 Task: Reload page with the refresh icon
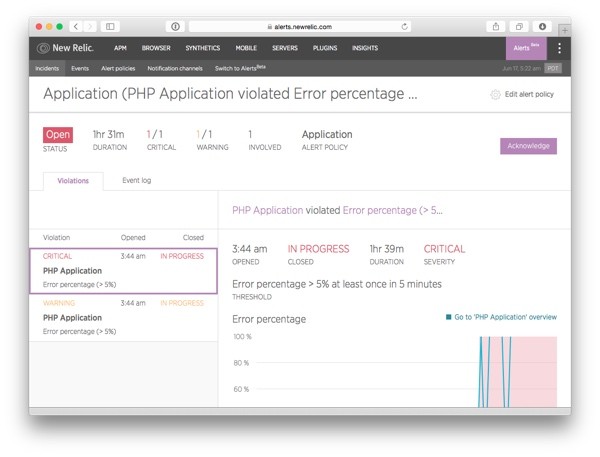tap(404, 26)
